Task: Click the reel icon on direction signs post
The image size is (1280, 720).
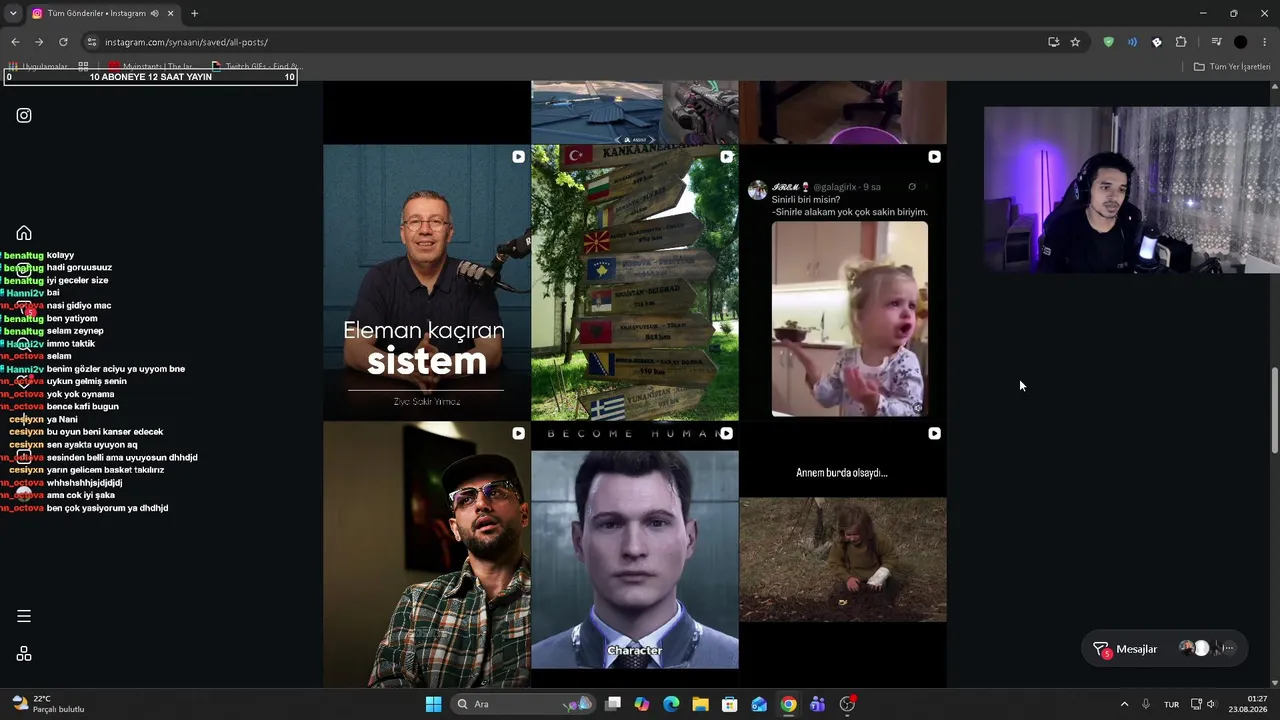Action: pos(726,157)
